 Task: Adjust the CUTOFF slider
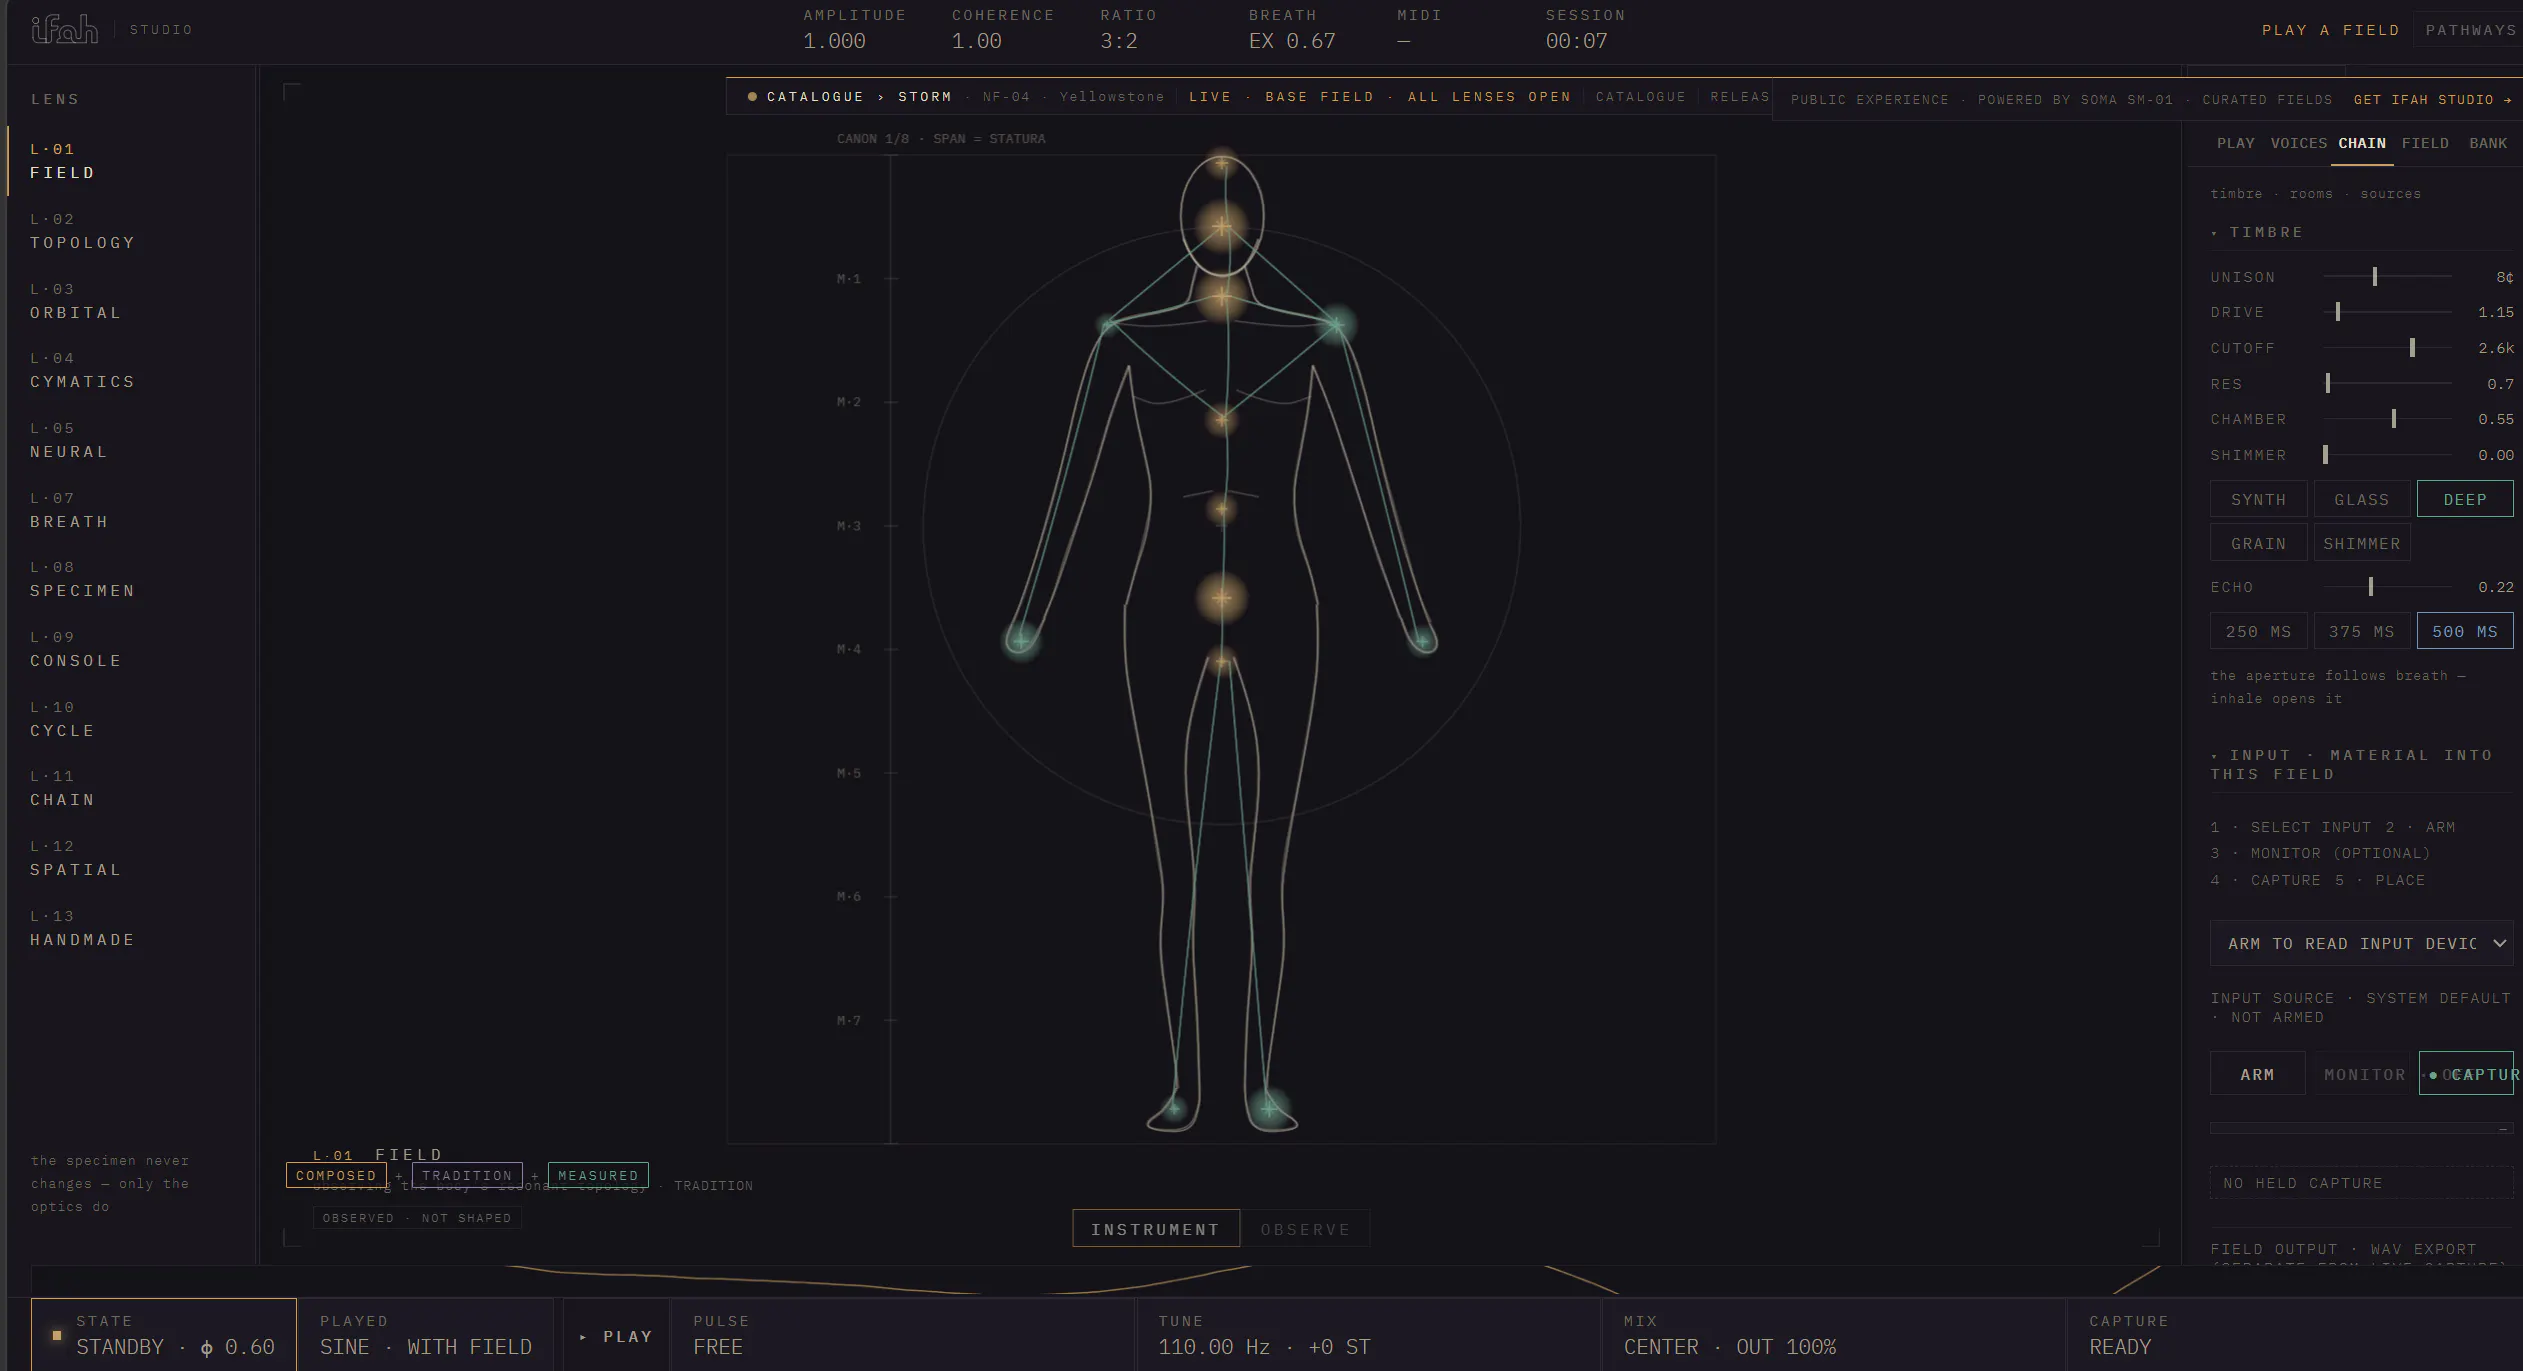pyautogui.click(x=2388, y=348)
